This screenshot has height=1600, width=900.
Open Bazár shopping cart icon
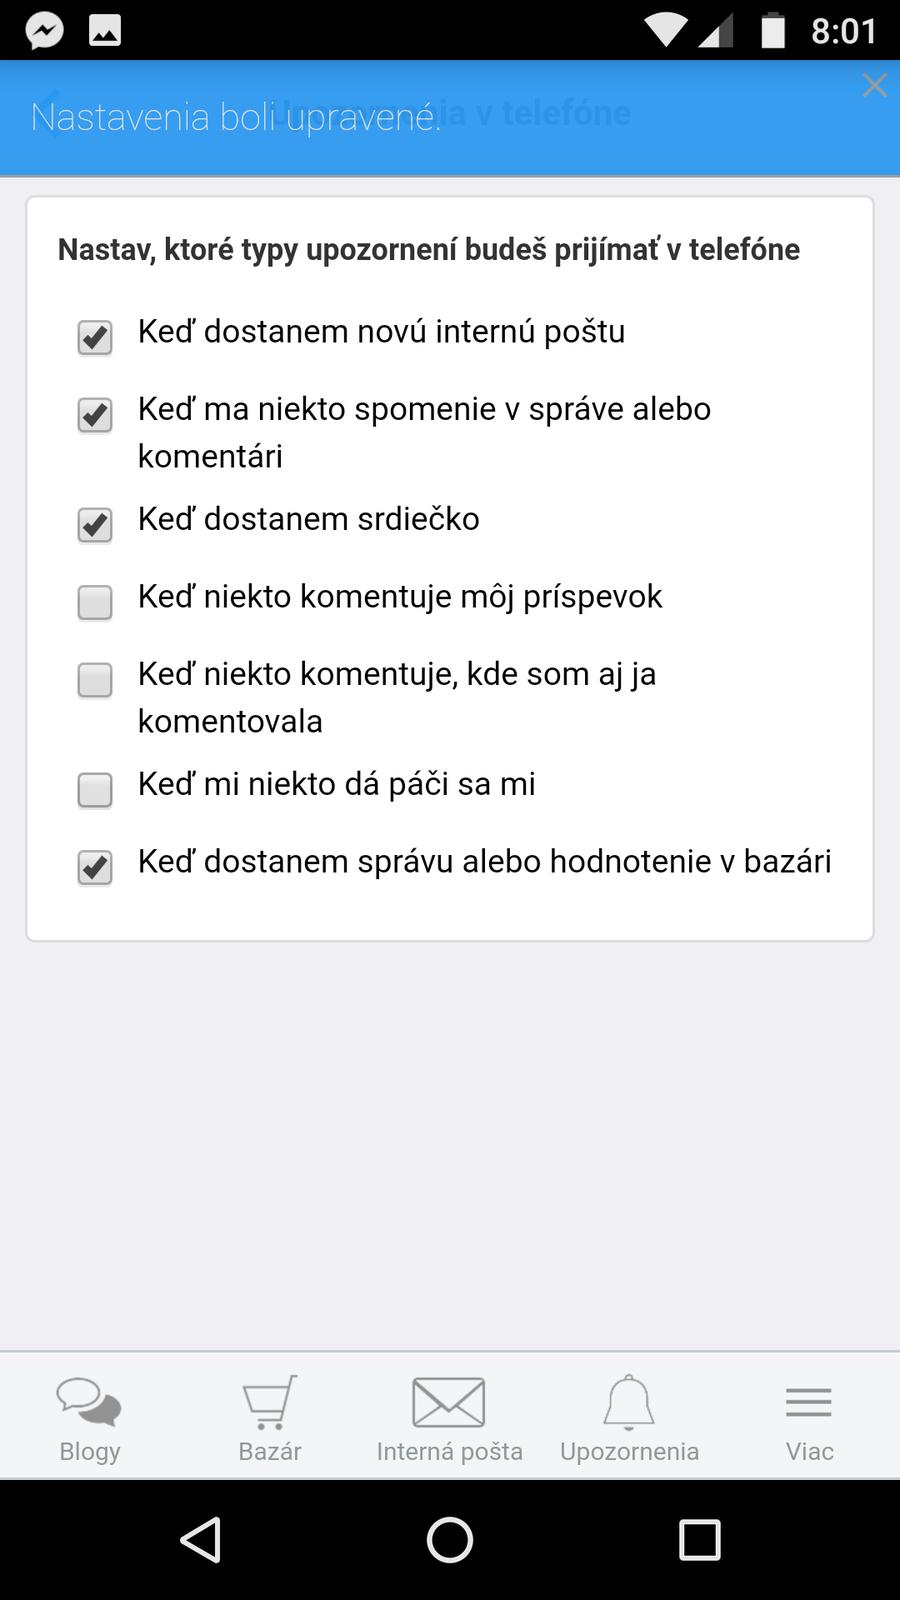(x=270, y=1402)
